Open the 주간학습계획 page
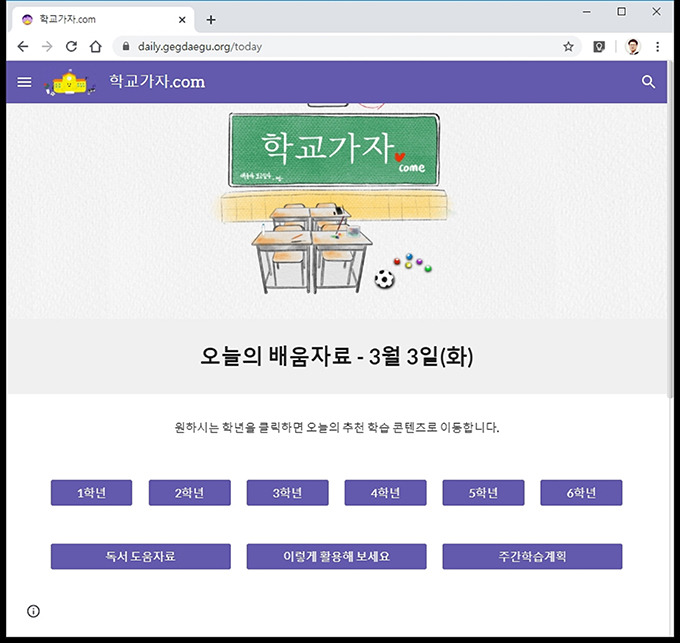 [x=533, y=556]
